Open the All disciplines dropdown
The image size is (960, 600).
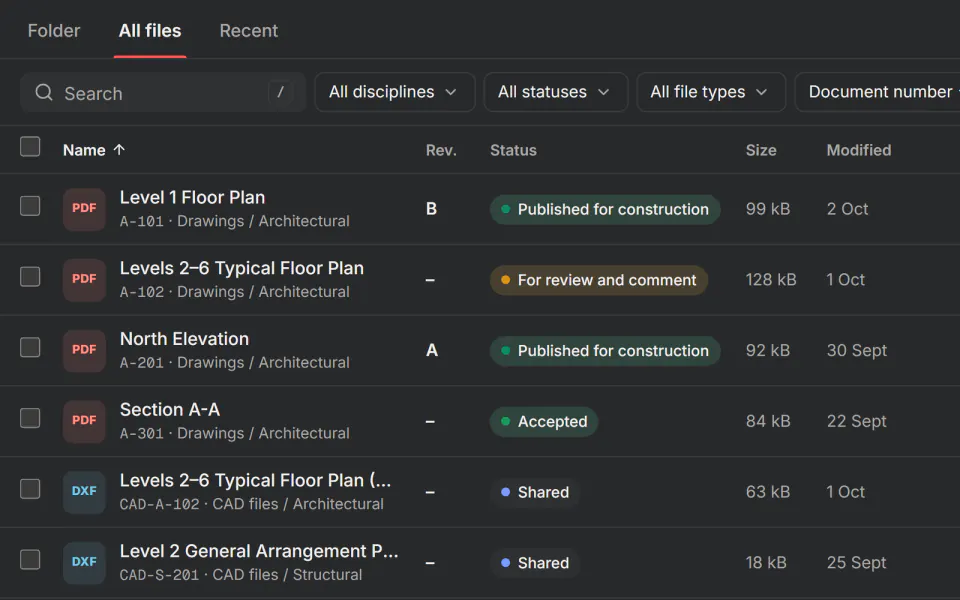click(395, 92)
